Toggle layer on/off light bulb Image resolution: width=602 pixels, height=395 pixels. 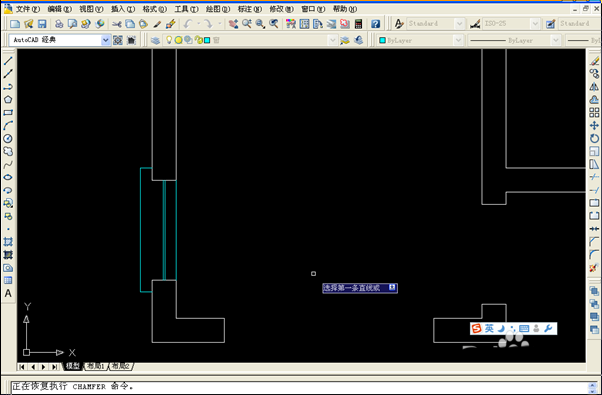coord(169,40)
